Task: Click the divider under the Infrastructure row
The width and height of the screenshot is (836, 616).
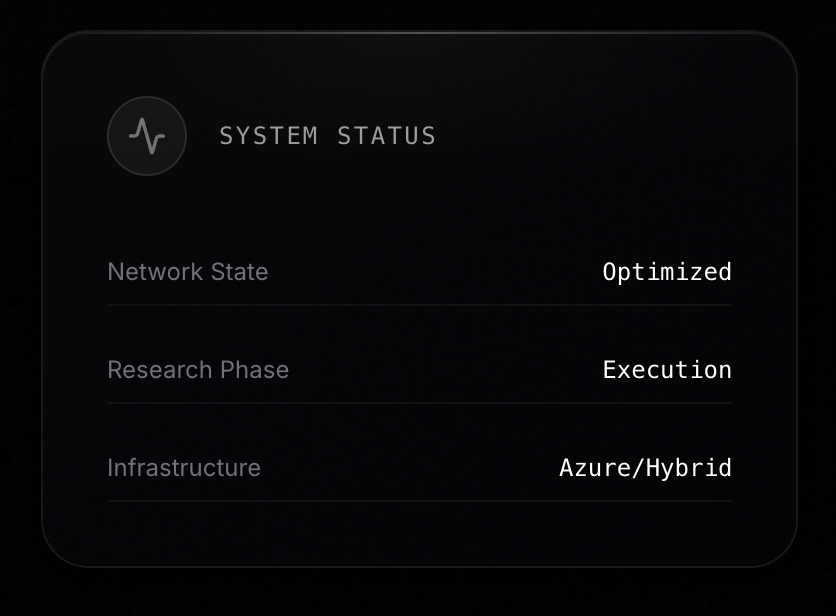Action: click(x=419, y=501)
